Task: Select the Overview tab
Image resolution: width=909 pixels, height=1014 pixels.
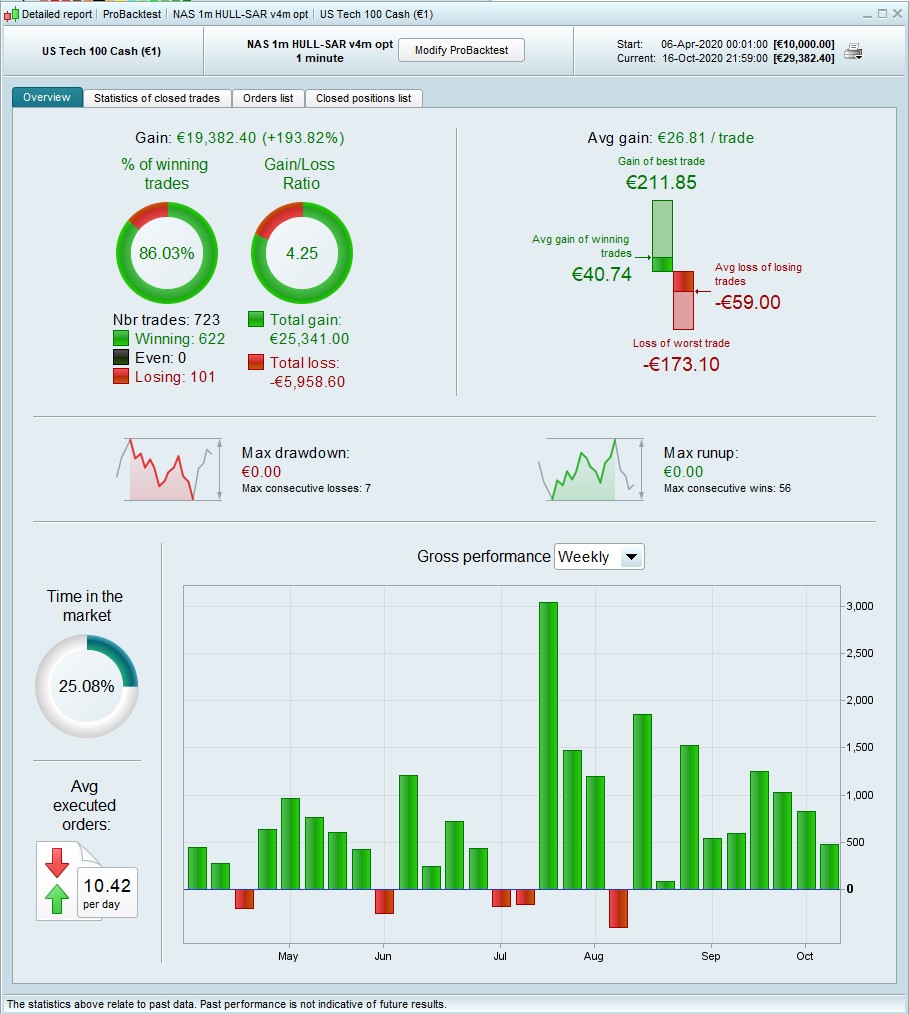Action: click(x=47, y=98)
